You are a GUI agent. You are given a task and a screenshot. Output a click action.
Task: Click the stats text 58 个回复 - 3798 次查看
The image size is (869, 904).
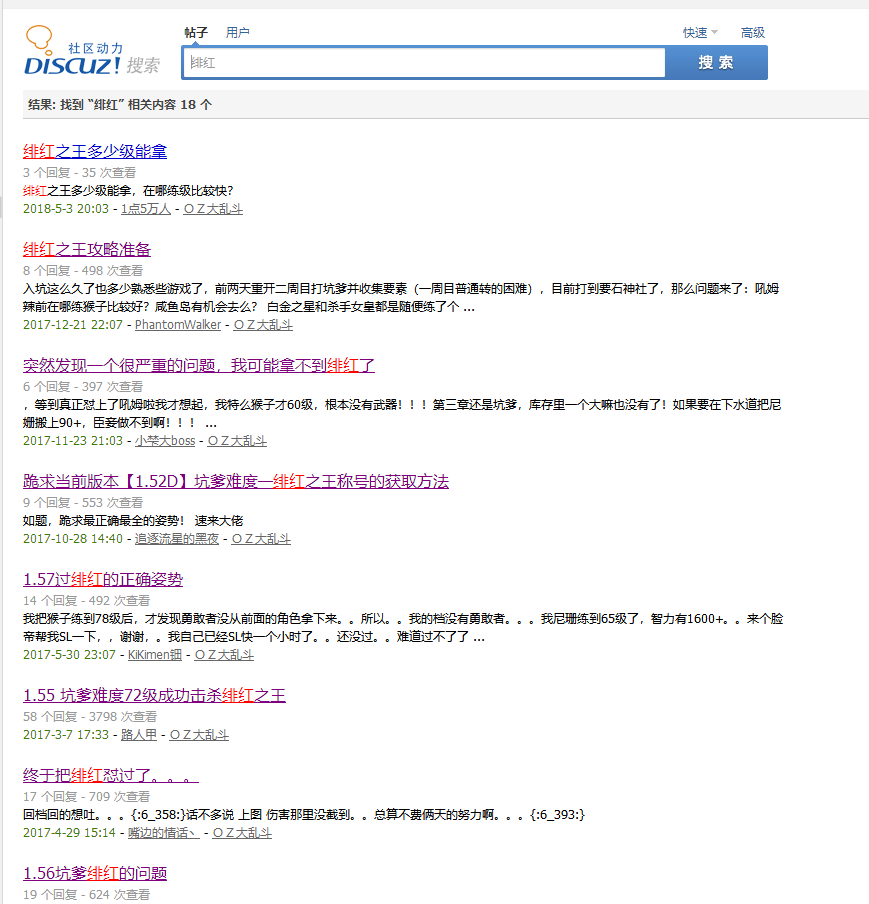tap(90, 717)
